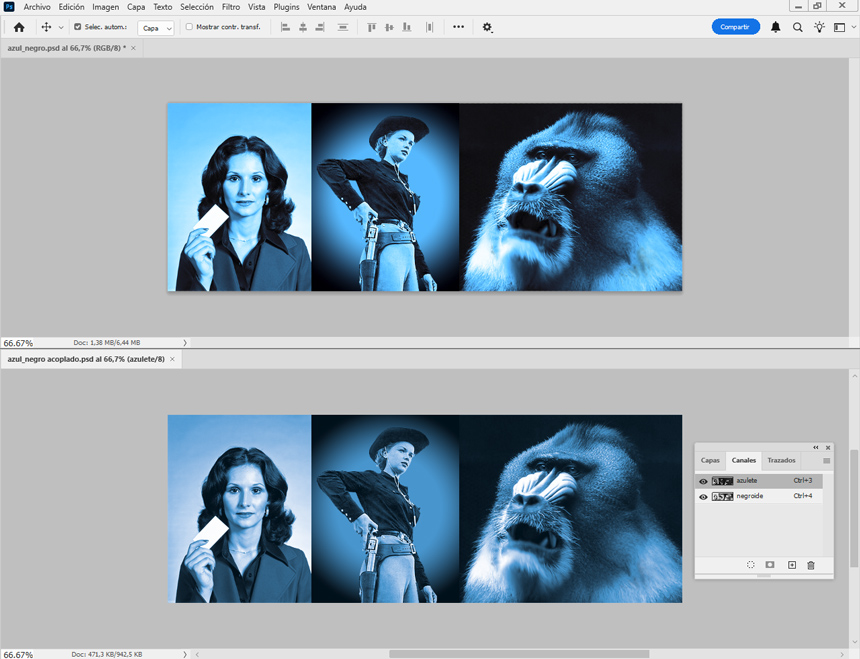This screenshot has height=659, width=860.
Task: Delete current channel with trash icon
Action: click(x=811, y=566)
